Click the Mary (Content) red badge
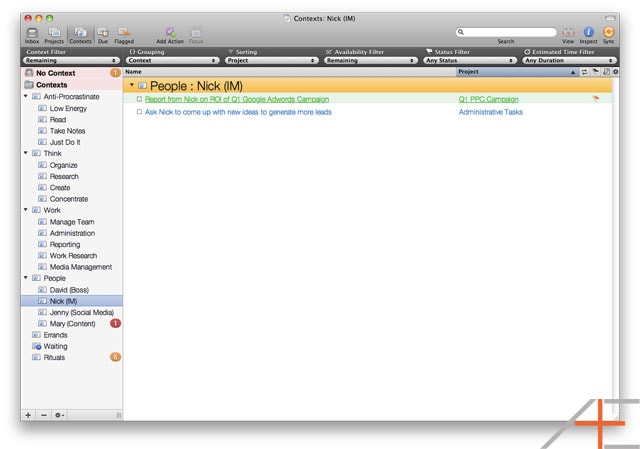Screen dimensions: 640x449 pos(116,323)
